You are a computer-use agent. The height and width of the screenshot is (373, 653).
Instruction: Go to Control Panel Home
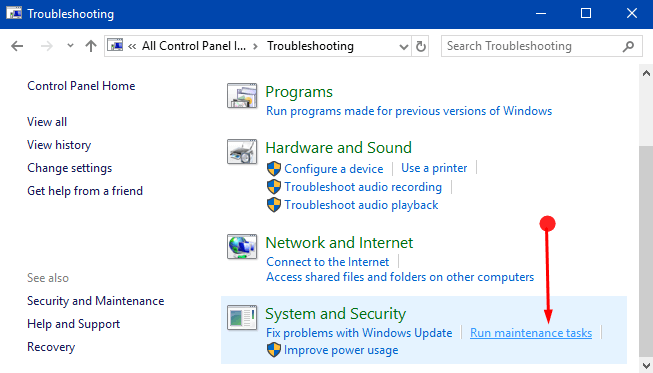click(x=81, y=86)
